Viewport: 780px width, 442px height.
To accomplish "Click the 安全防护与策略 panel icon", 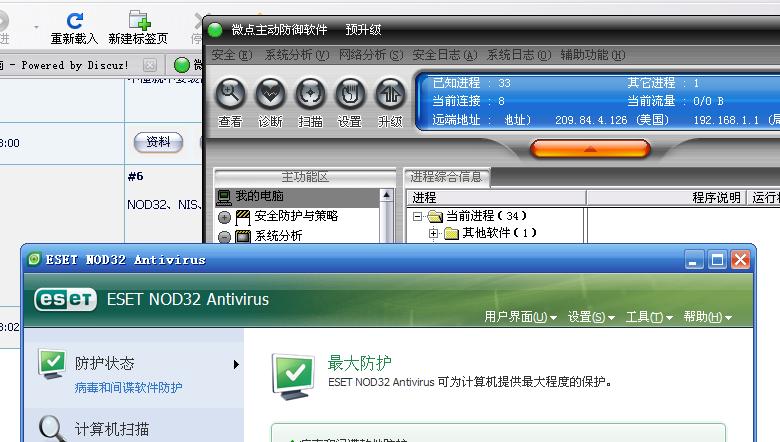I will [x=243, y=217].
